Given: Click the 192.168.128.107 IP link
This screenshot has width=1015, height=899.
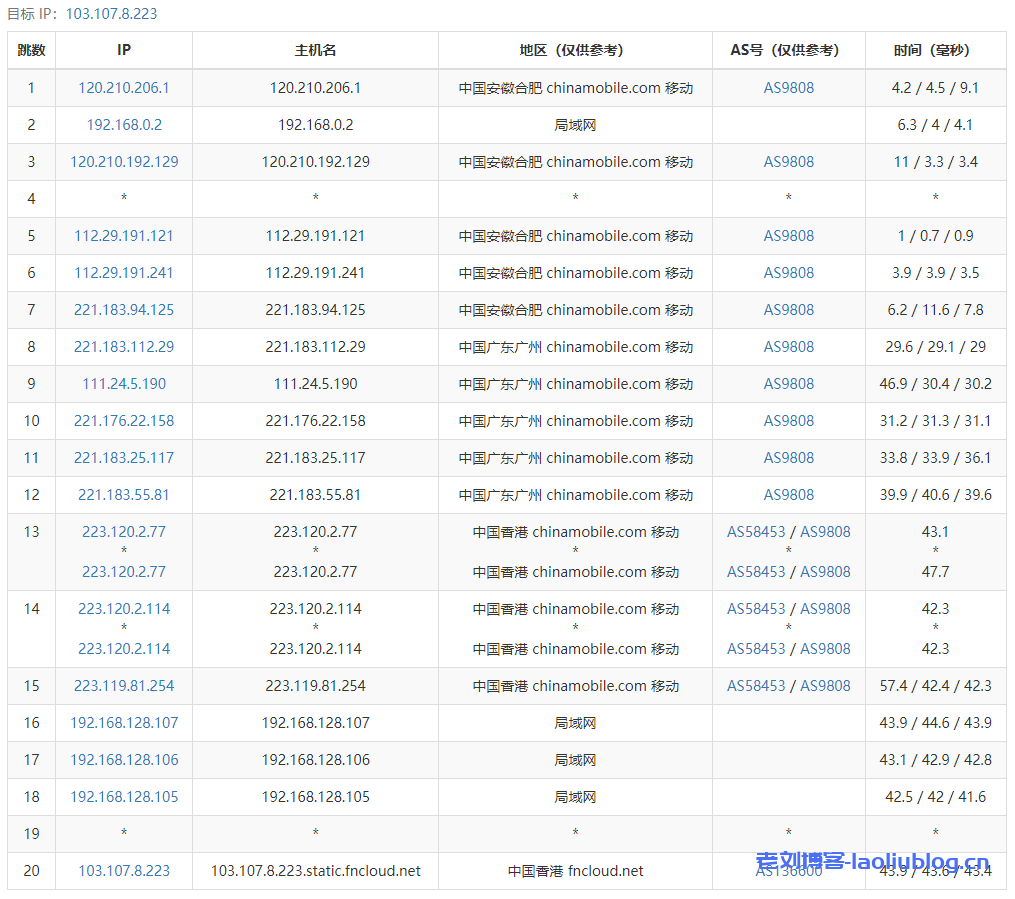Looking at the screenshot, I should [124, 723].
